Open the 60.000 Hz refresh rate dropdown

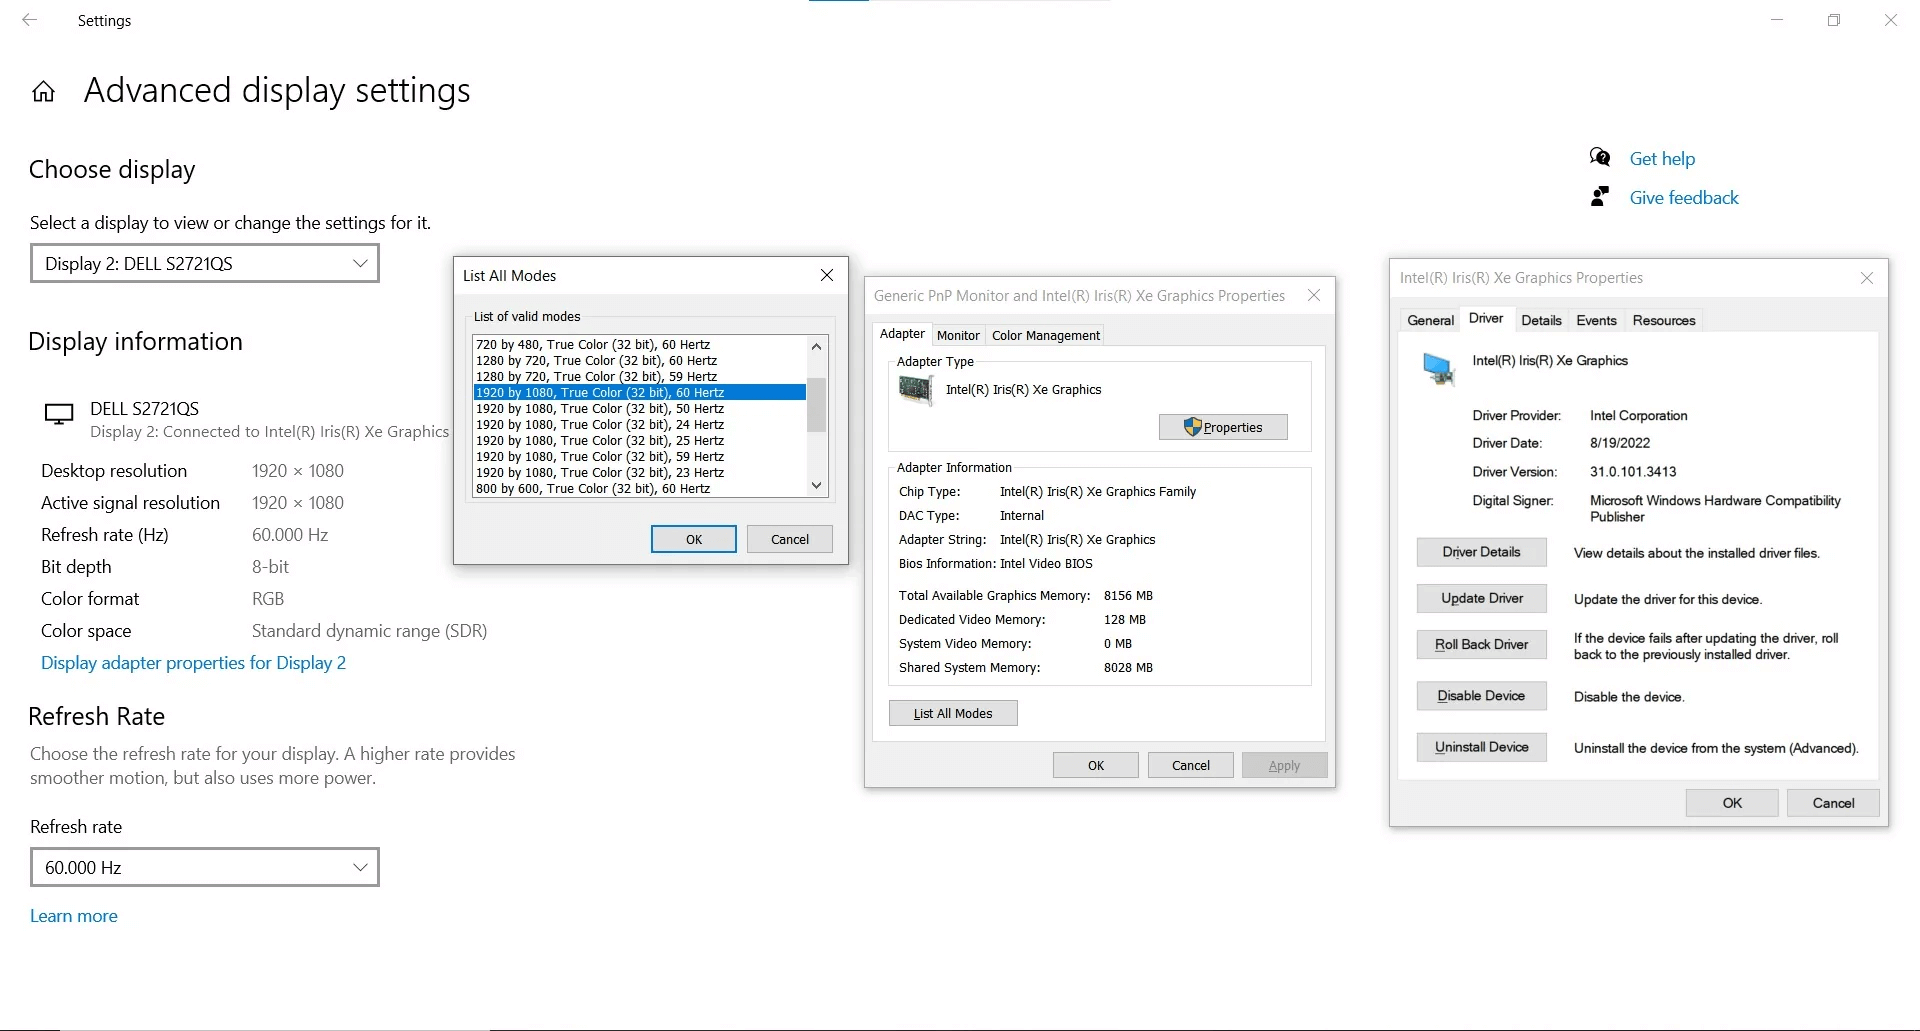[205, 867]
